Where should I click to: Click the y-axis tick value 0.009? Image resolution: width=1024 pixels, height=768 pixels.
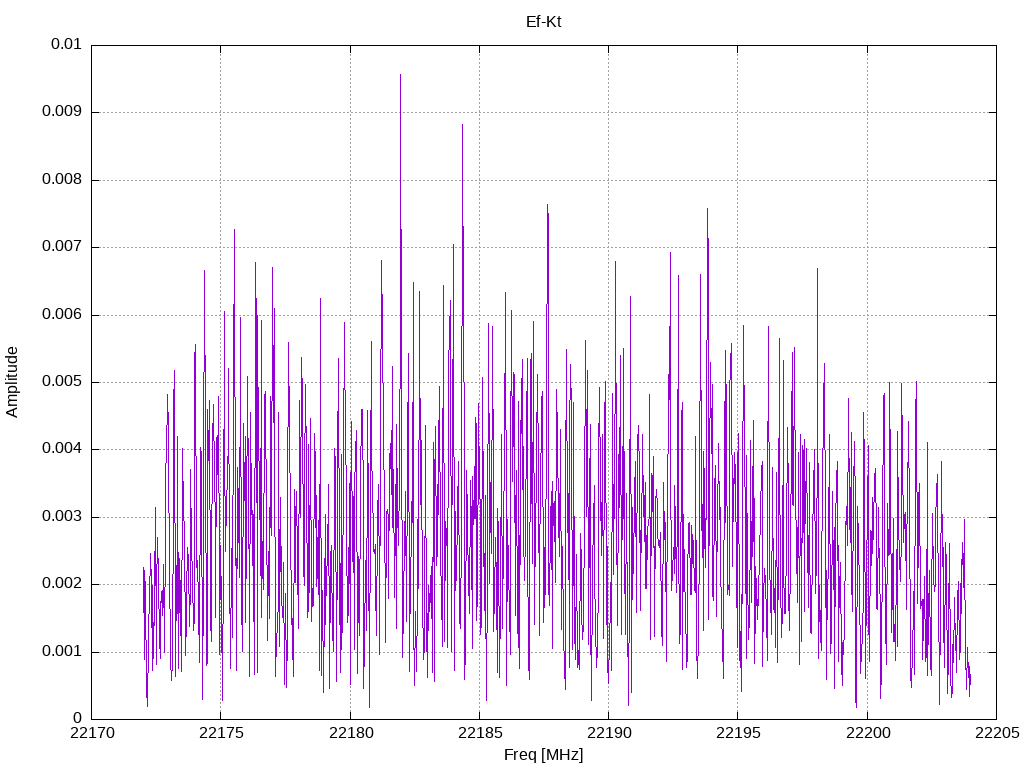(62, 112)
